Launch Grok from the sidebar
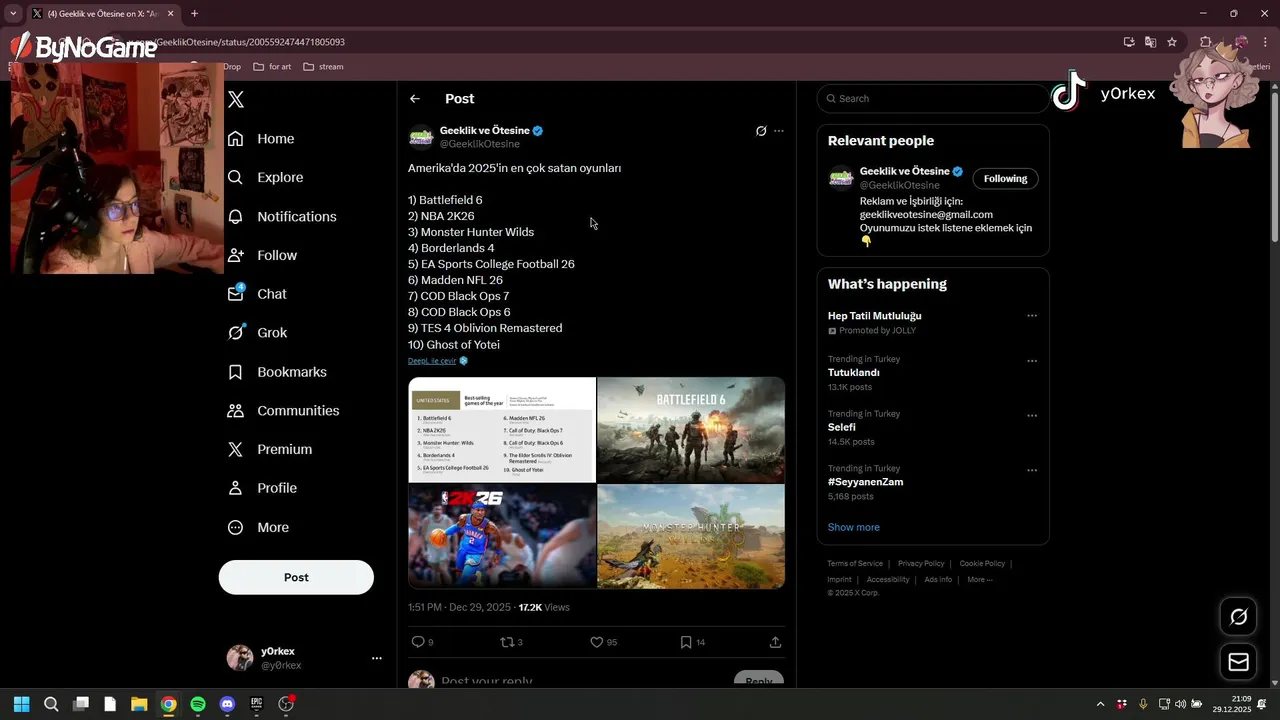The width and height of the screenshot is (1280, 720). (258, 333)
